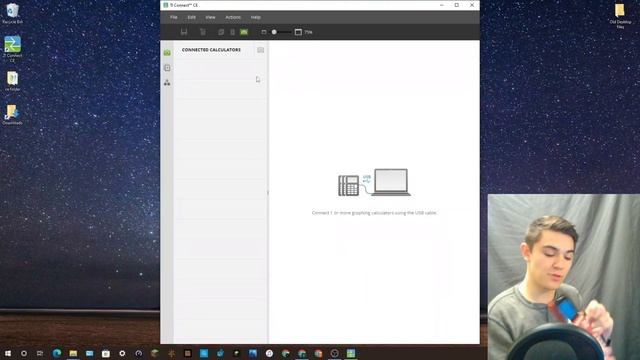640x360 pixels.
Task: Click the Save screen capture toolbar icon
Action: coord(184,32)
